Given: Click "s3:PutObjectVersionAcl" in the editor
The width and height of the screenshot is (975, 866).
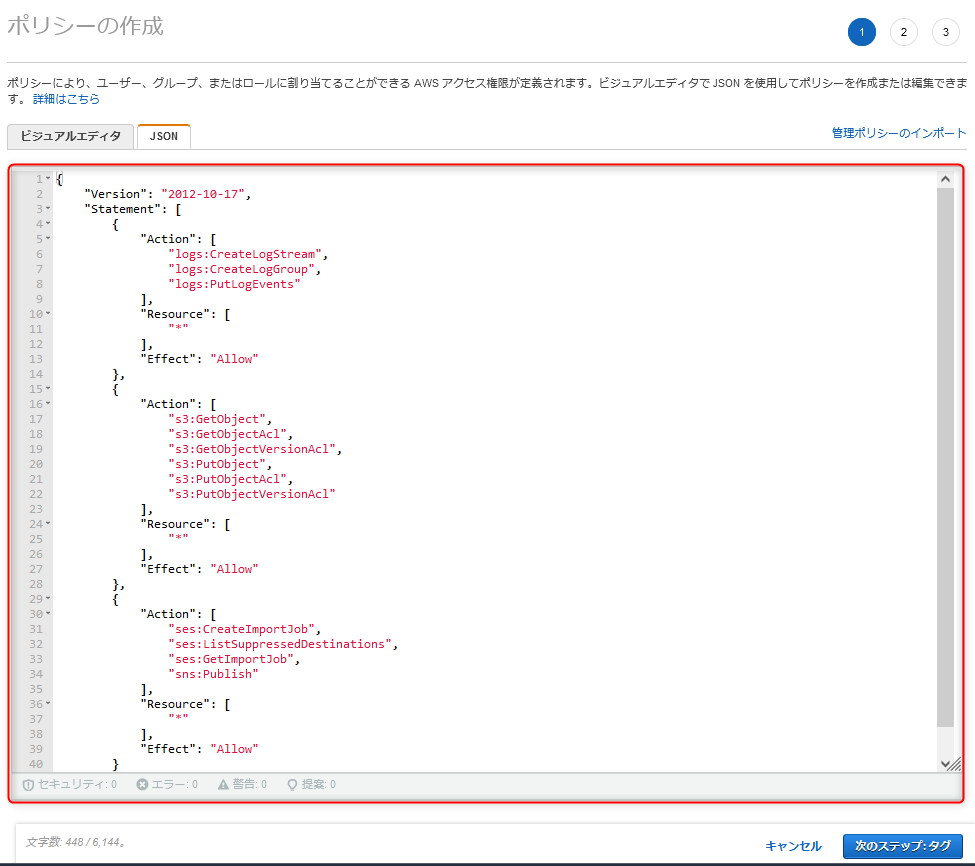Looking at the screenshot, I should (x=252, y=494).
